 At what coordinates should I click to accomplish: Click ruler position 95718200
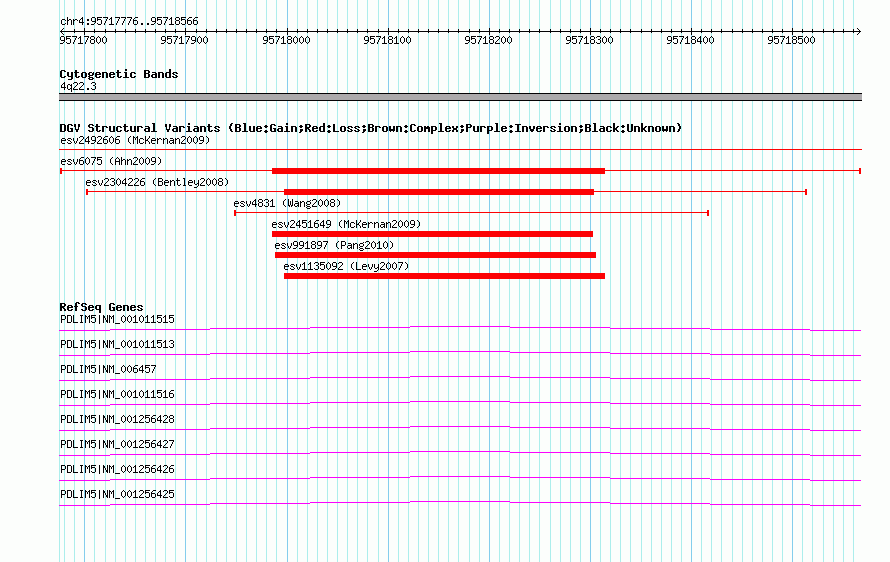tap(488, 40)
